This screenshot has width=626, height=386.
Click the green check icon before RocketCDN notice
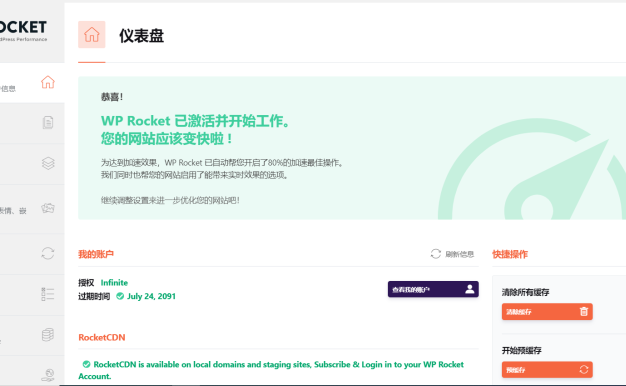pos(86,364)
